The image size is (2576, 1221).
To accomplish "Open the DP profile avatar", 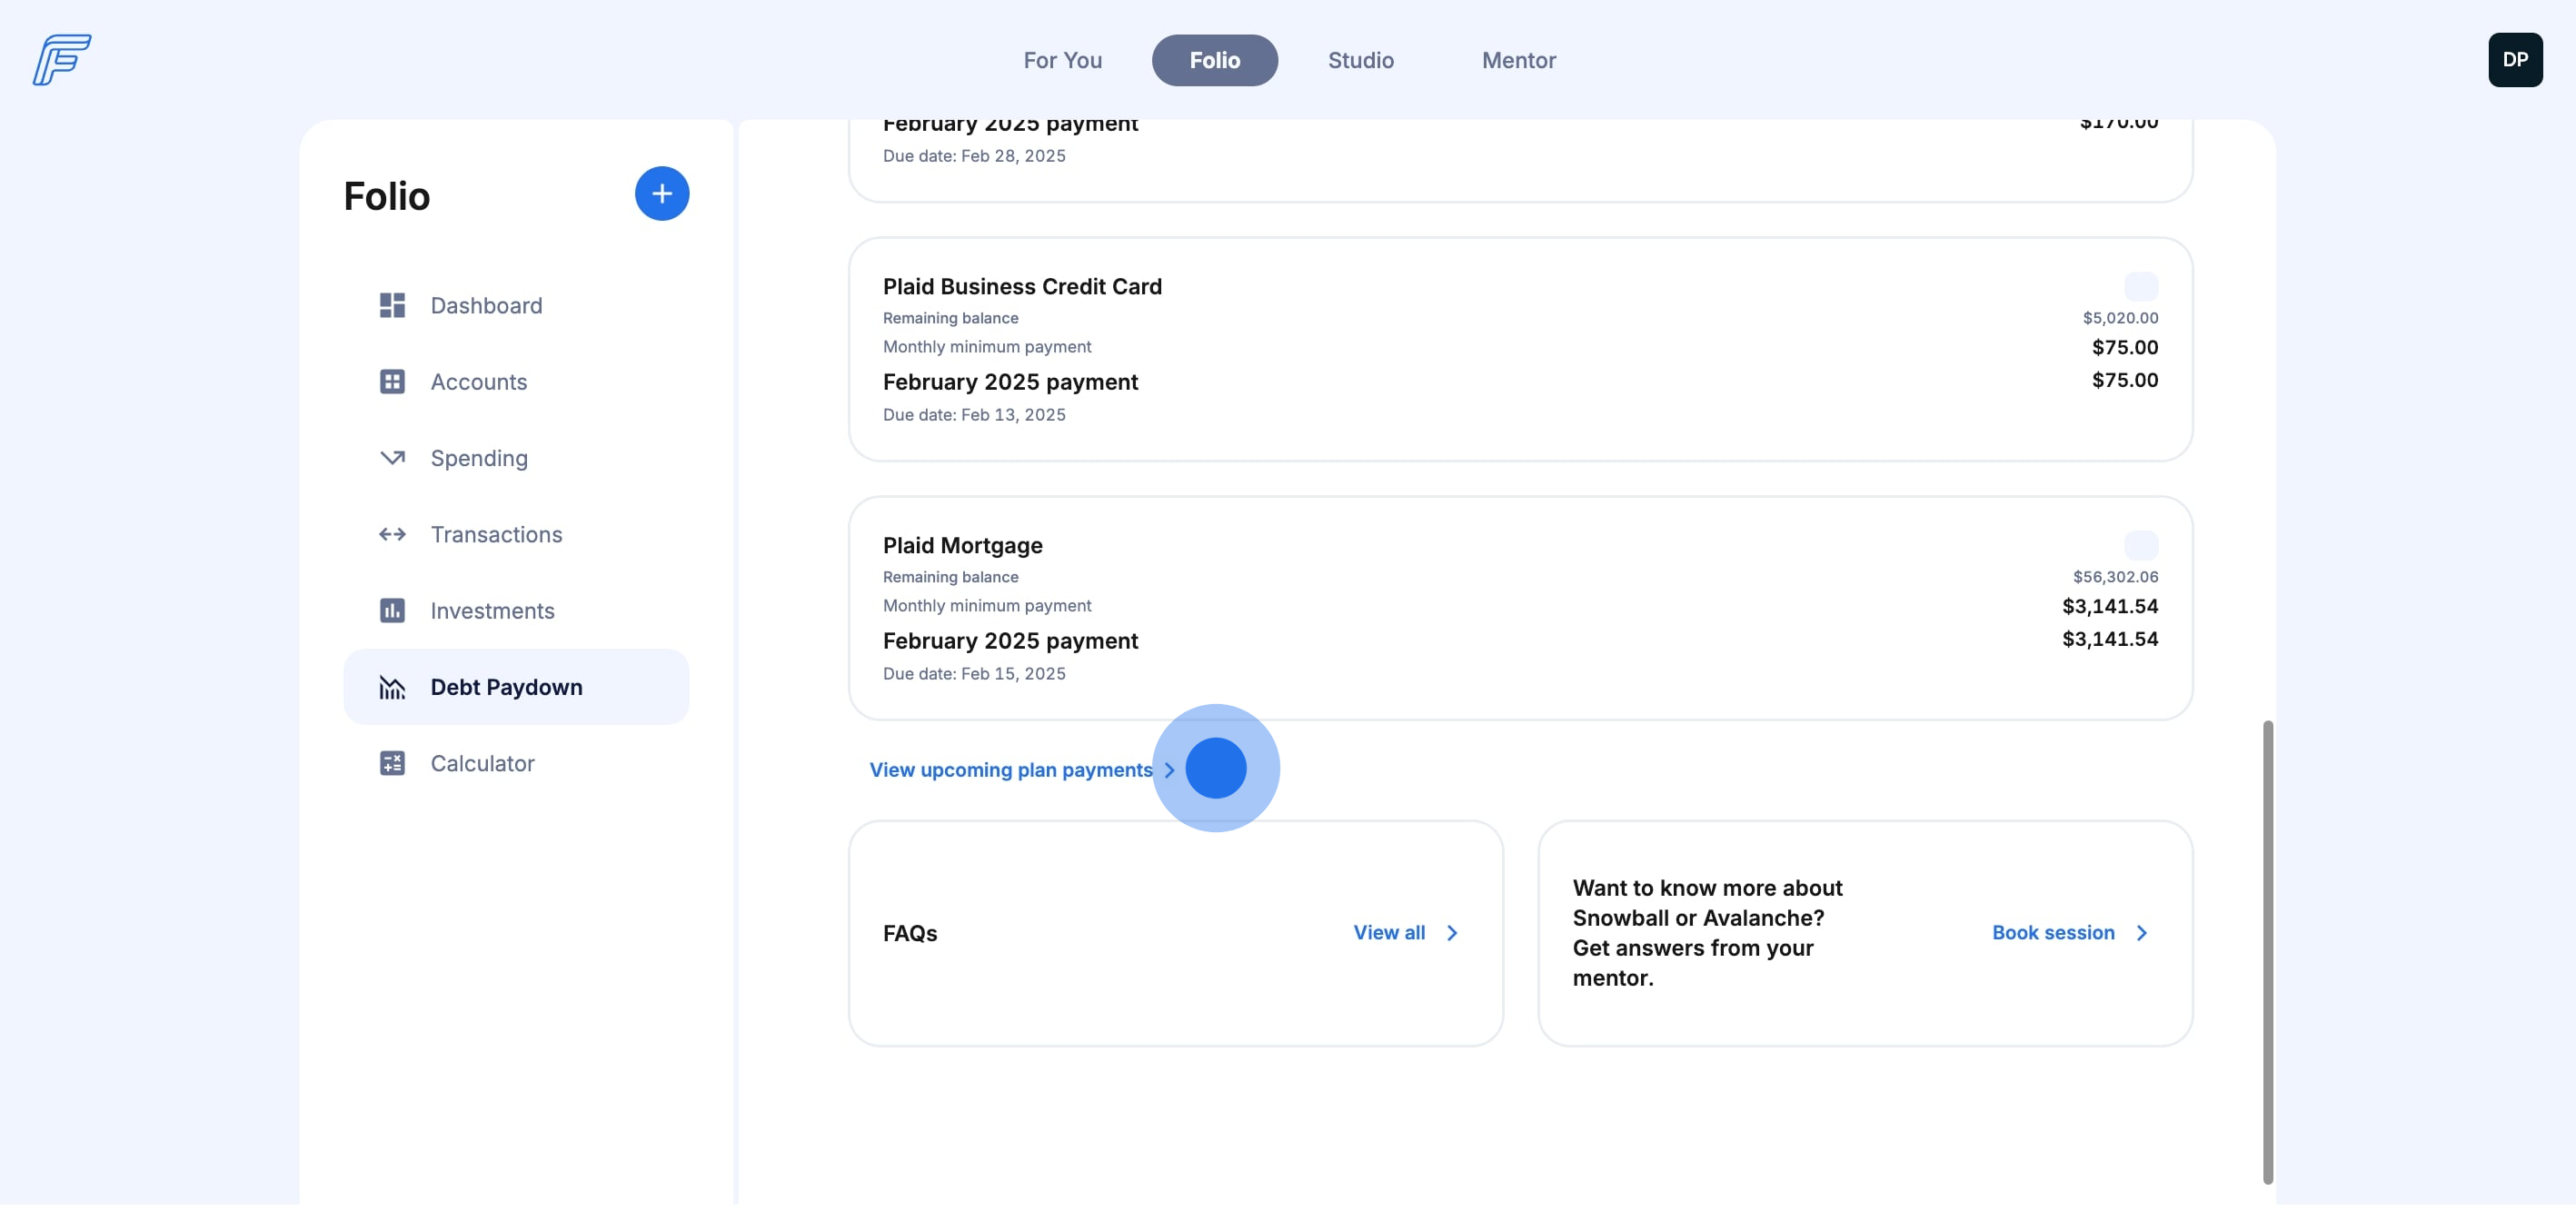I will tap(2514, 60).
